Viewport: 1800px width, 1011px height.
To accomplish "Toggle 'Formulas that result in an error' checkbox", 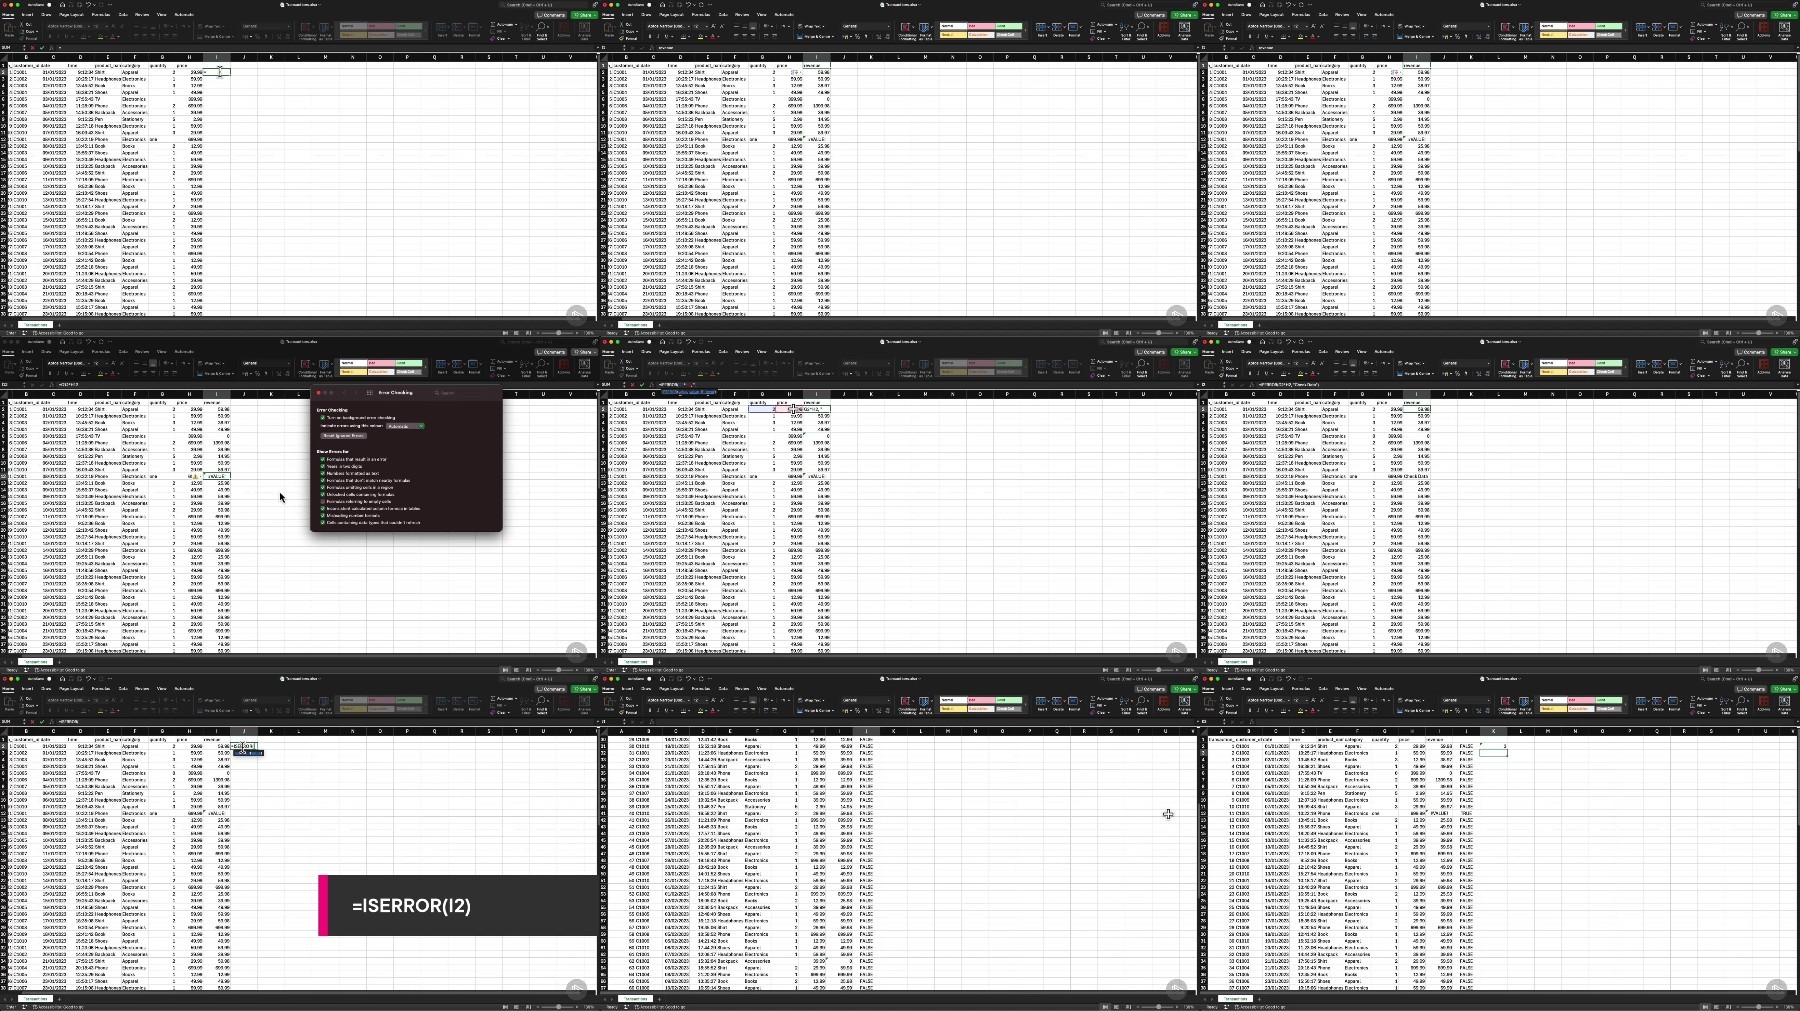I will [x=323, y=460].
